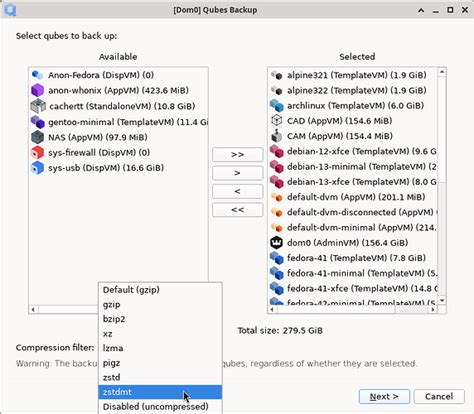Click the NAS AppVM cube icon
Screen dimensions: 474x414
tap(37, 137)
